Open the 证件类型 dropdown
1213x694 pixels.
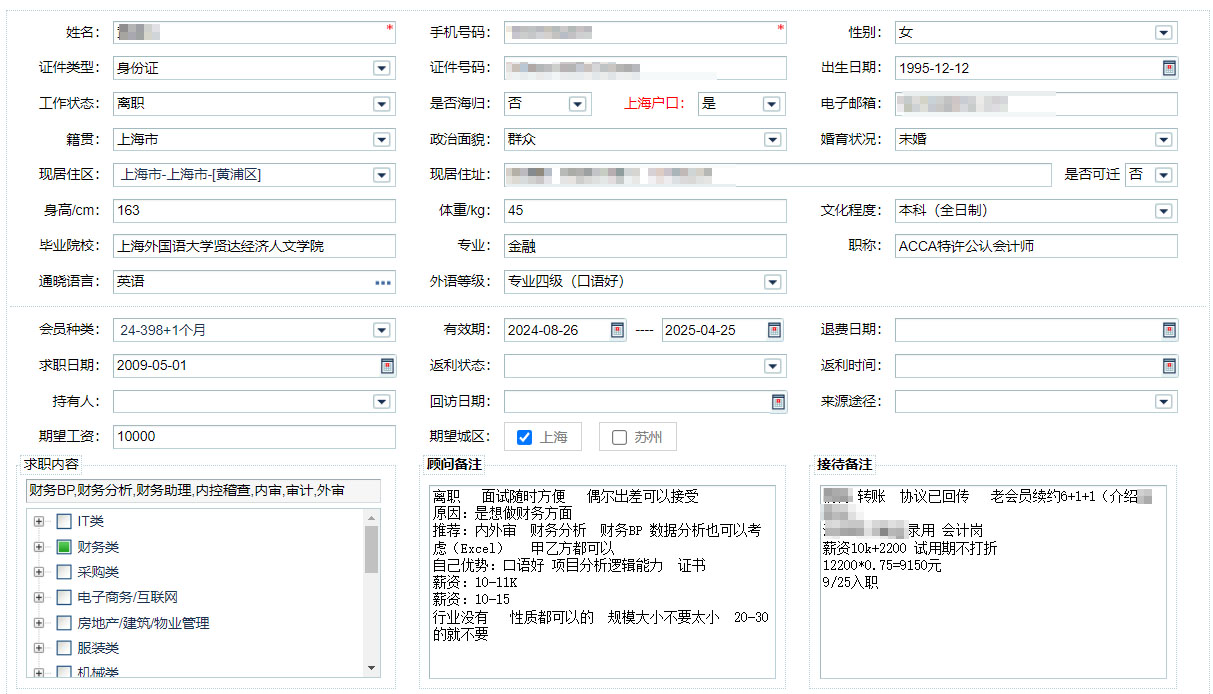[x=381, y=69]
